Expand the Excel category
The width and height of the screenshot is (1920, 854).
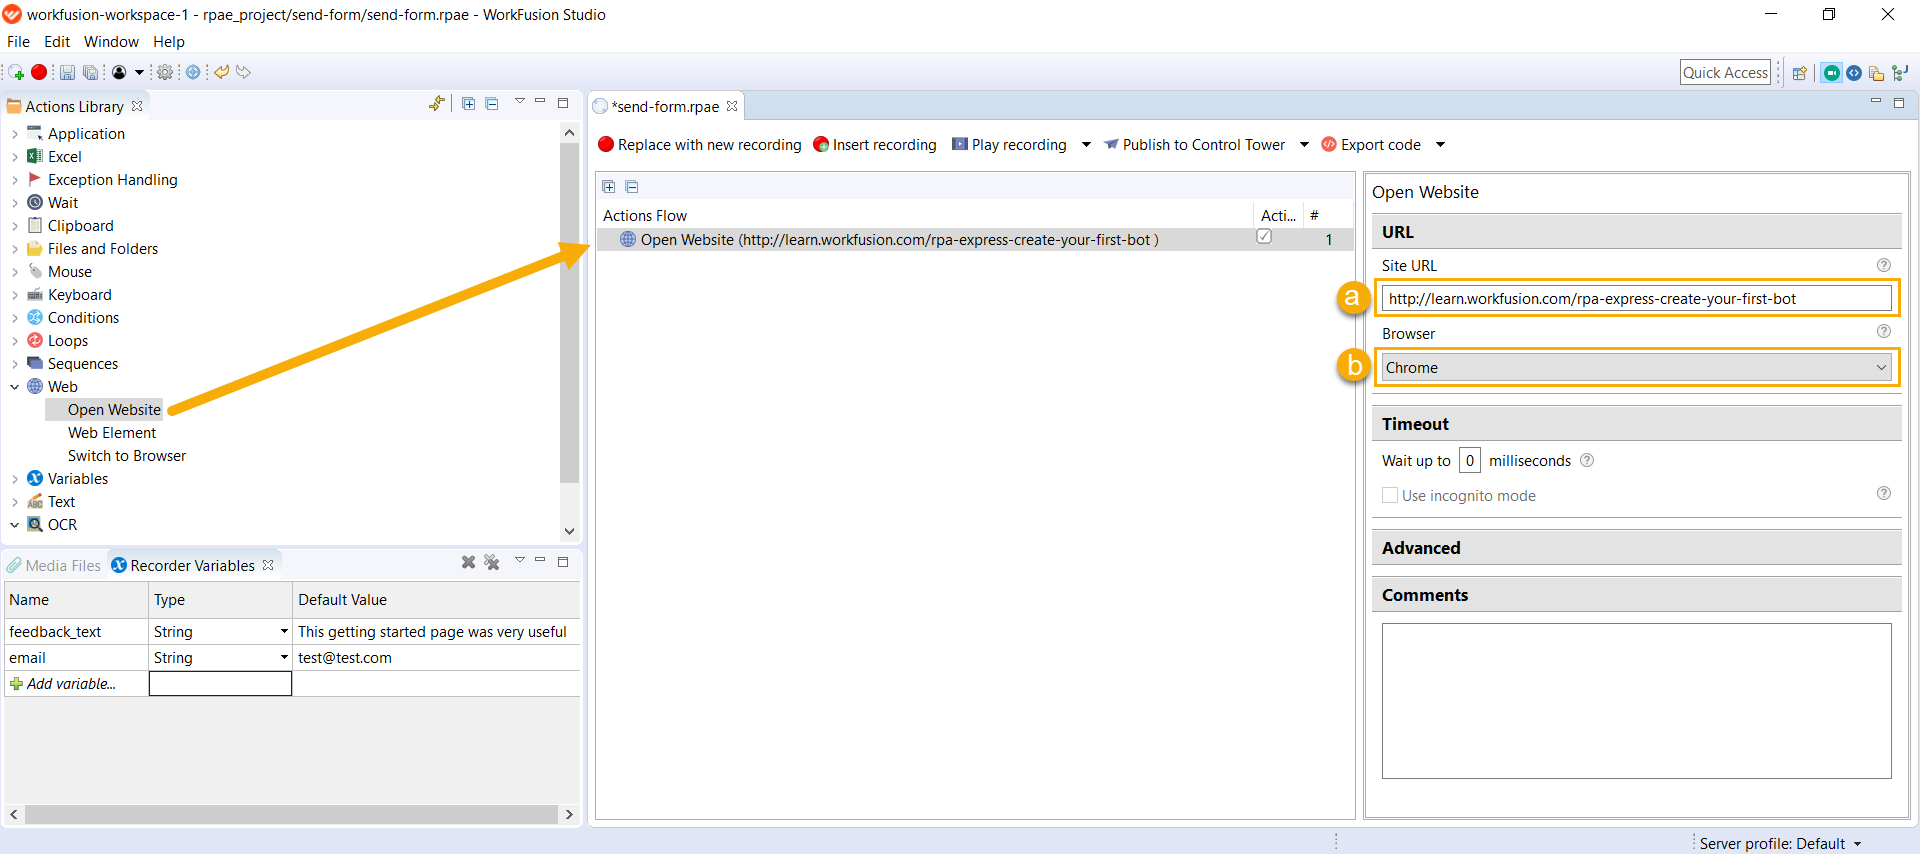[x=14, y=157]
